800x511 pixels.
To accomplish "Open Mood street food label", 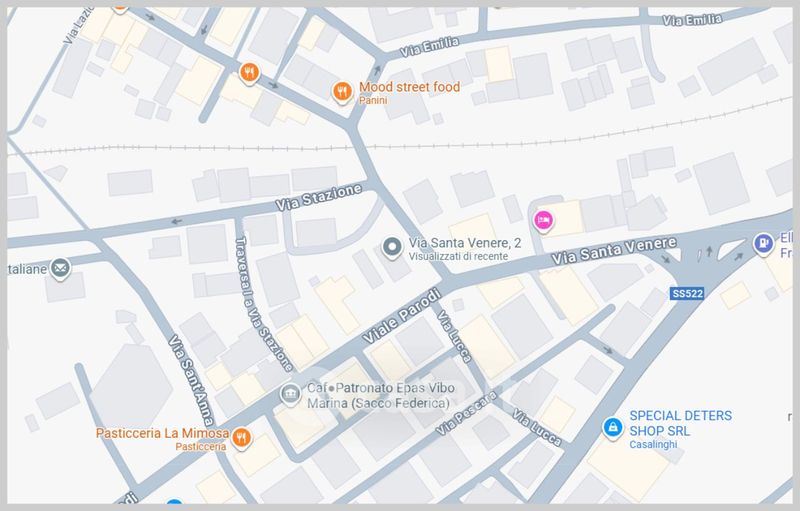I will 410,87.
